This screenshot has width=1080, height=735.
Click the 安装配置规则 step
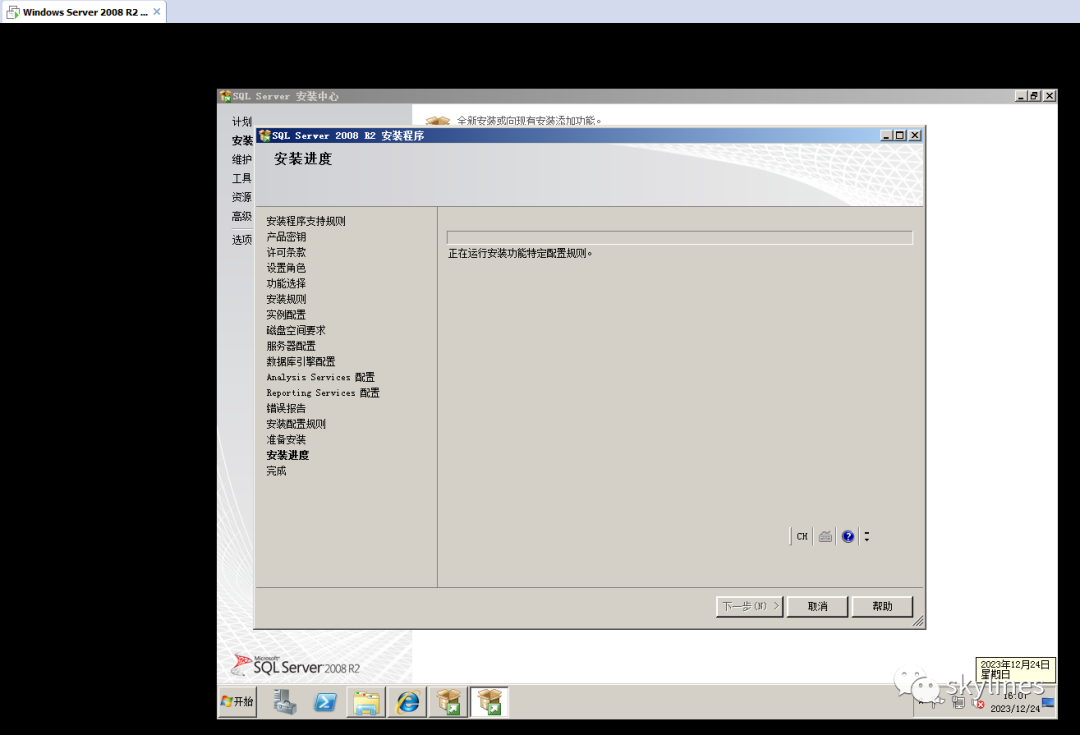click(x=295, y=424)
